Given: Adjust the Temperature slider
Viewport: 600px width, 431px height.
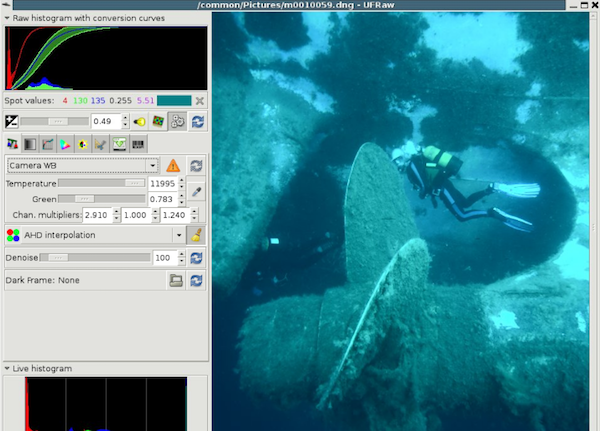Looking at the screenshot, I should tap(102, 183).
